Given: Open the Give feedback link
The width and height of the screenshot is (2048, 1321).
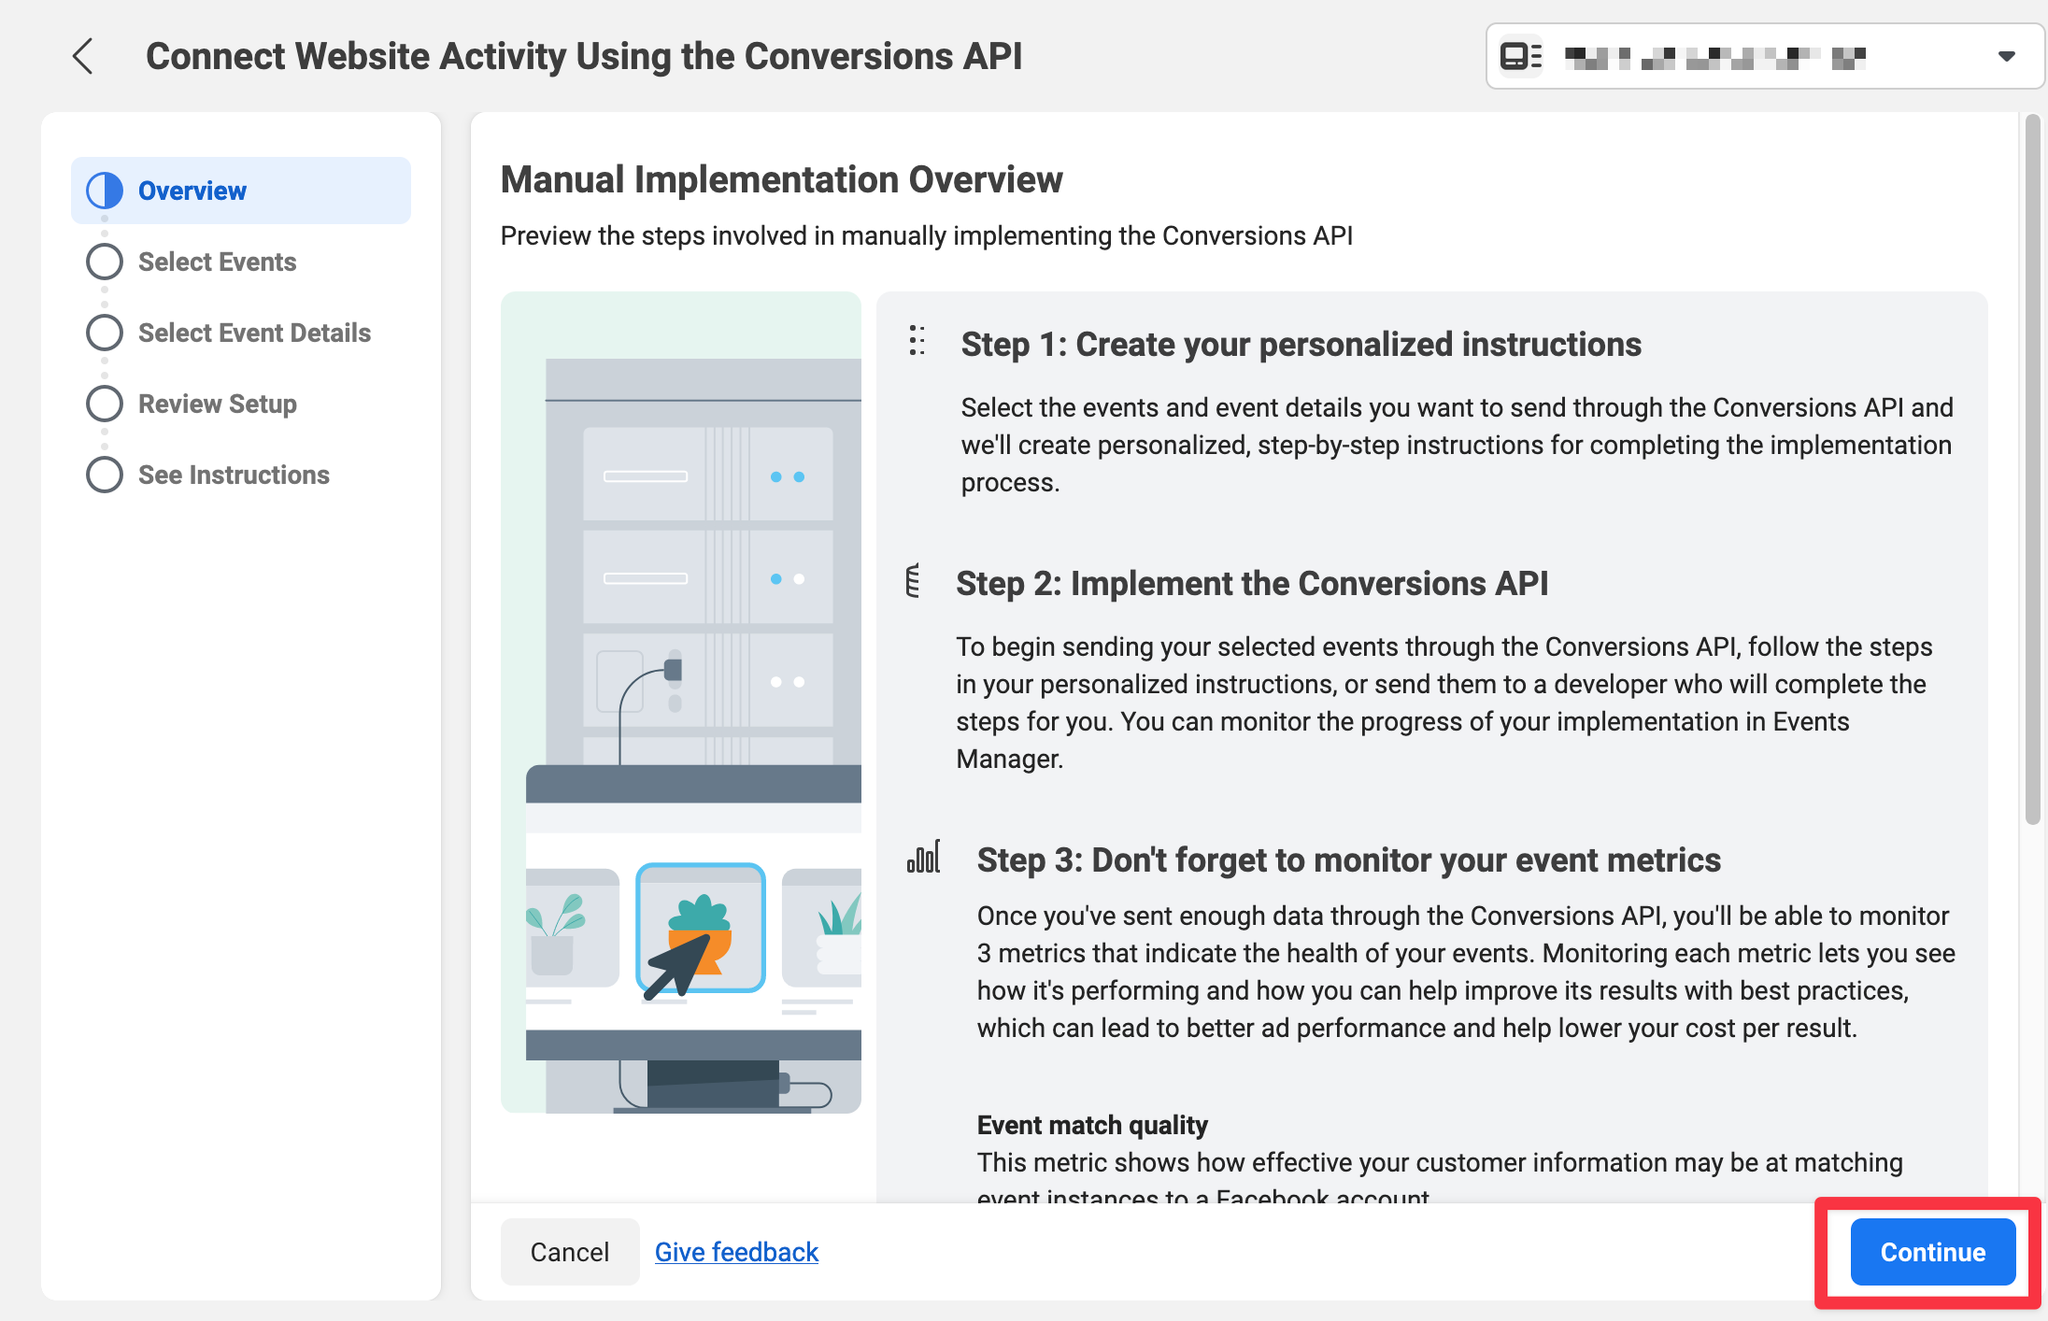Looking at the screenshot, I should 736,1252.
